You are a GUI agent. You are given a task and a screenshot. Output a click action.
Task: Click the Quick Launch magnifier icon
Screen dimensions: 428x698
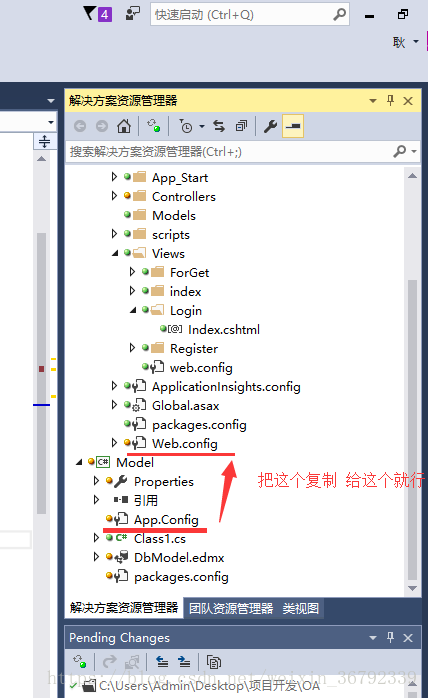(x=339, y=14)
